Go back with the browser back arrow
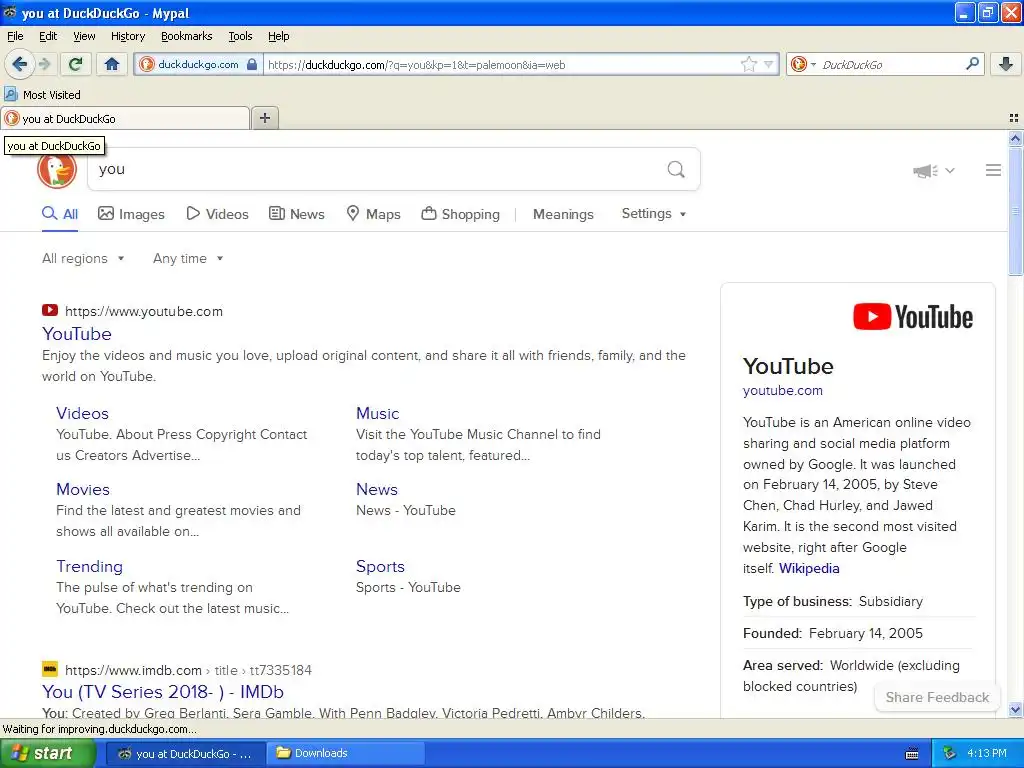The width and height of the screenshot is (1024, 768). pos(19,64)
